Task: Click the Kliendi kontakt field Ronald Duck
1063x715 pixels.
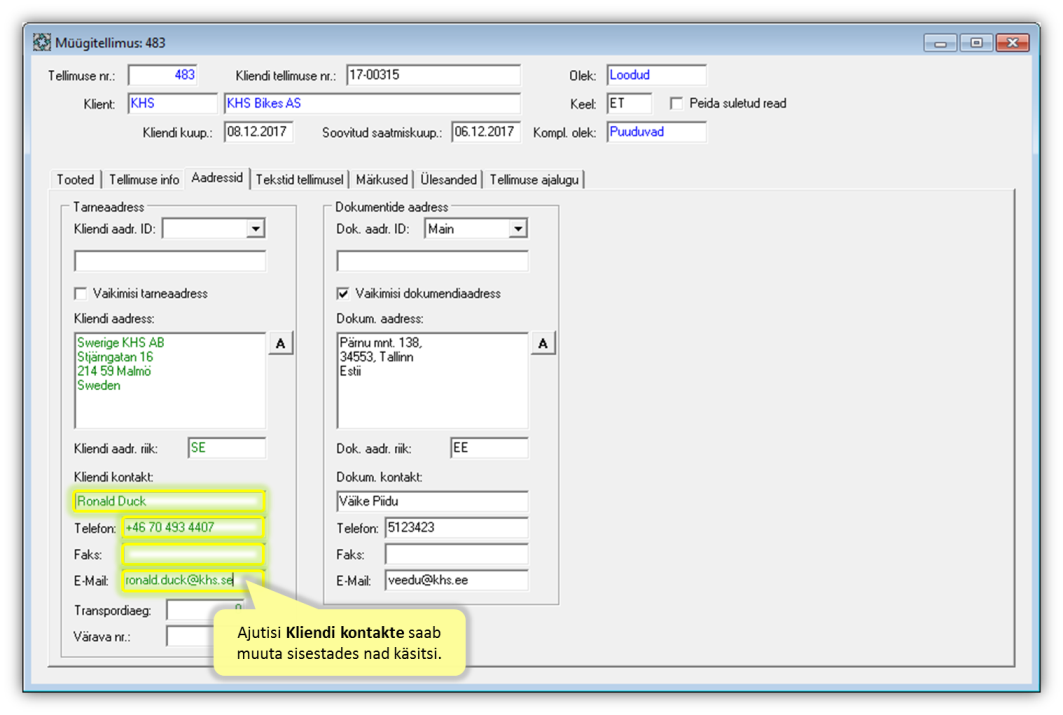Action: click(169, 502)
